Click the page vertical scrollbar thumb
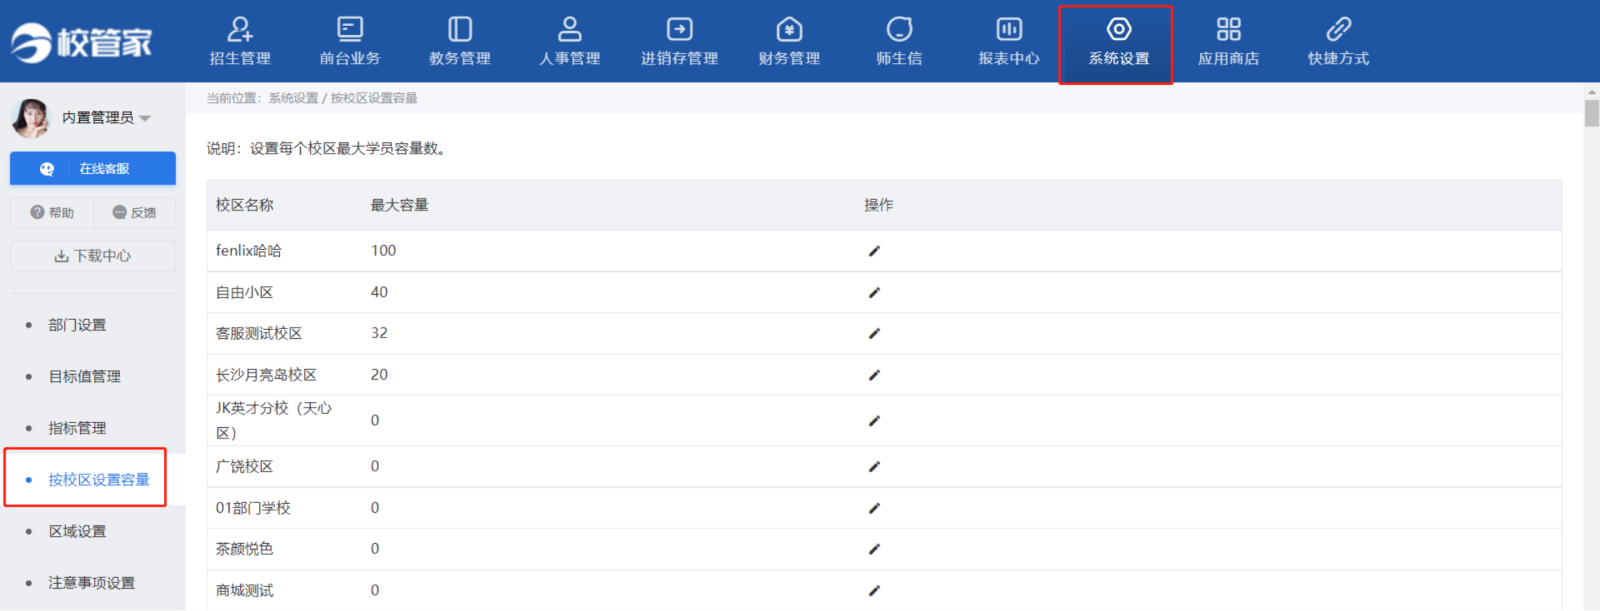The width and height of the screenshot is (1600, 611). point(1592,113)
